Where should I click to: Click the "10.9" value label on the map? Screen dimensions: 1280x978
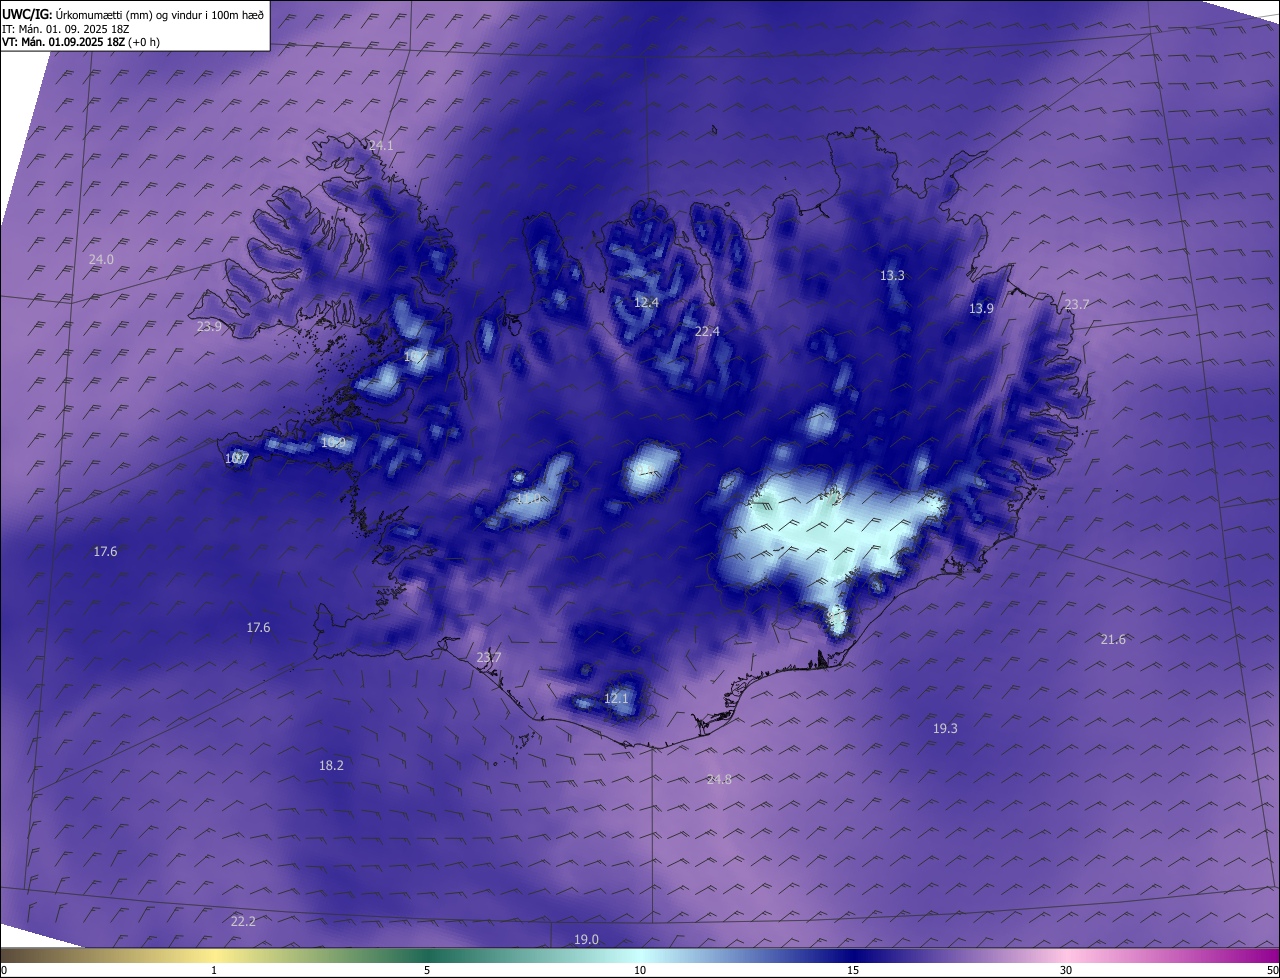pos(333,442)
